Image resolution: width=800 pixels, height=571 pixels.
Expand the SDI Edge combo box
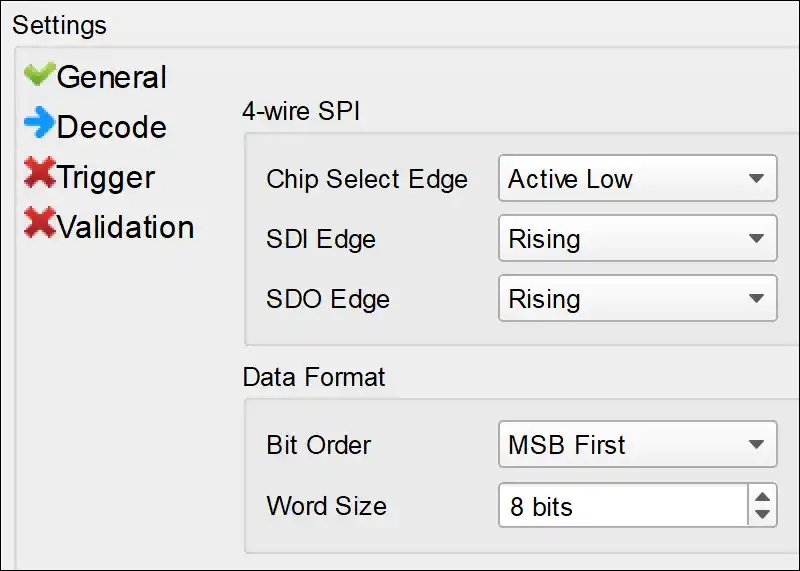tap(637, 240)
